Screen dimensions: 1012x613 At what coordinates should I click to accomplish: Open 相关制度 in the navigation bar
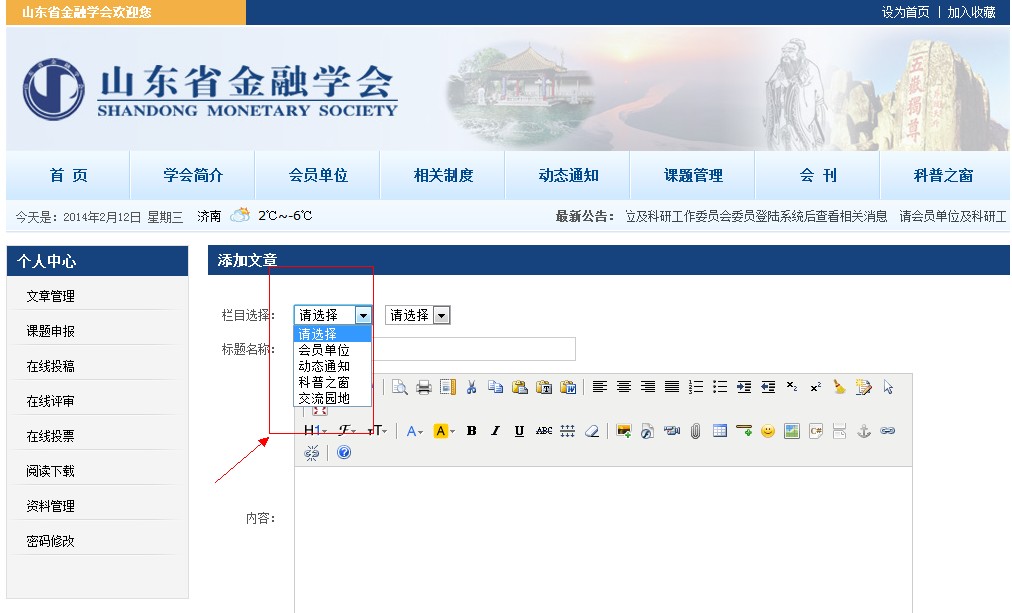[443, 176]
